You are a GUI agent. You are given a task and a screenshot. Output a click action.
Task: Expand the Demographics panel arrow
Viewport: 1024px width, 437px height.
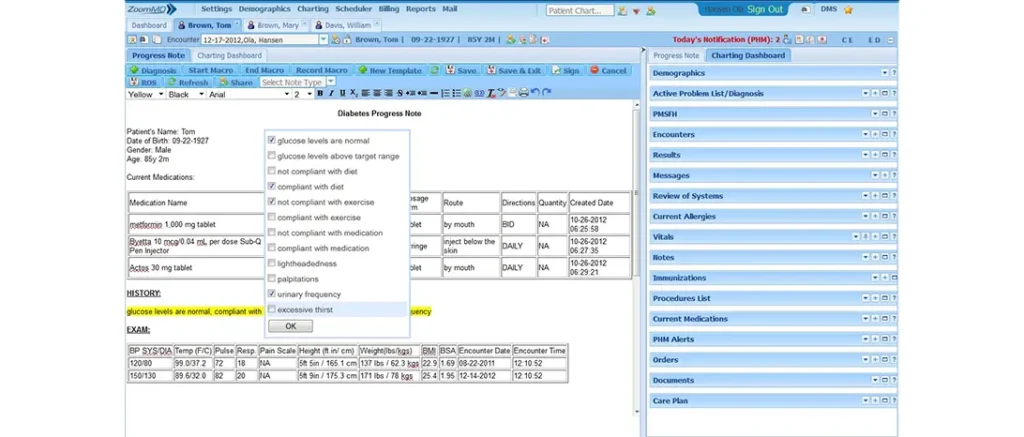pyautogui.click(x=884, y=73)
